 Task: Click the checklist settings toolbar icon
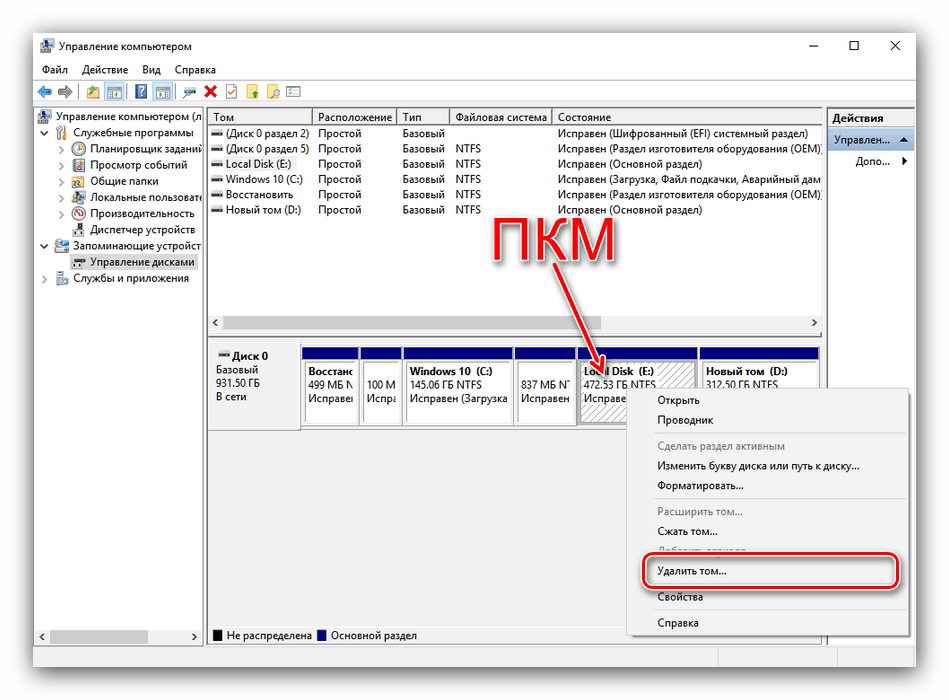pos(294,91)
